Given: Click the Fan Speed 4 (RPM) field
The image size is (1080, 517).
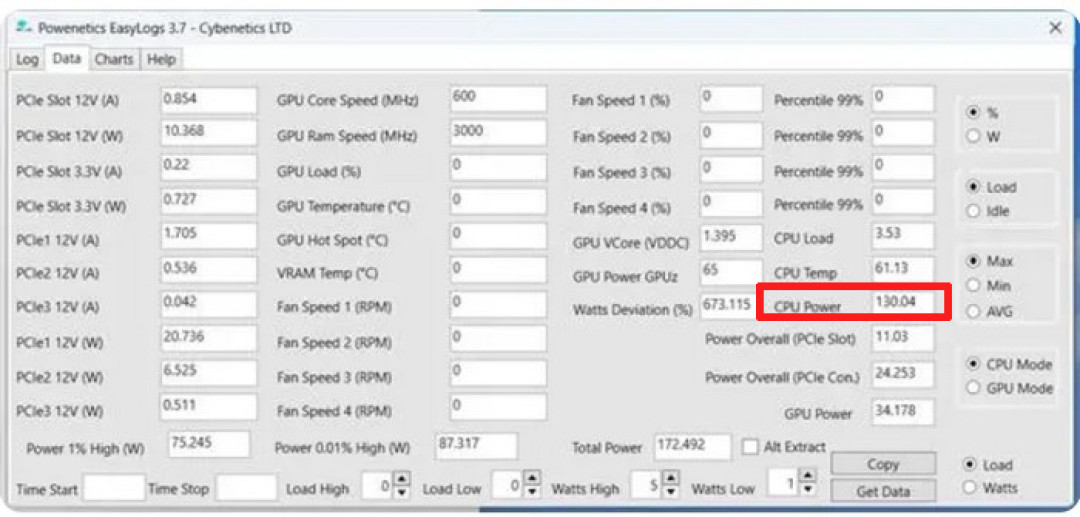Looking at the screenshot, I should pyautogui.click(x=498, y=407).
